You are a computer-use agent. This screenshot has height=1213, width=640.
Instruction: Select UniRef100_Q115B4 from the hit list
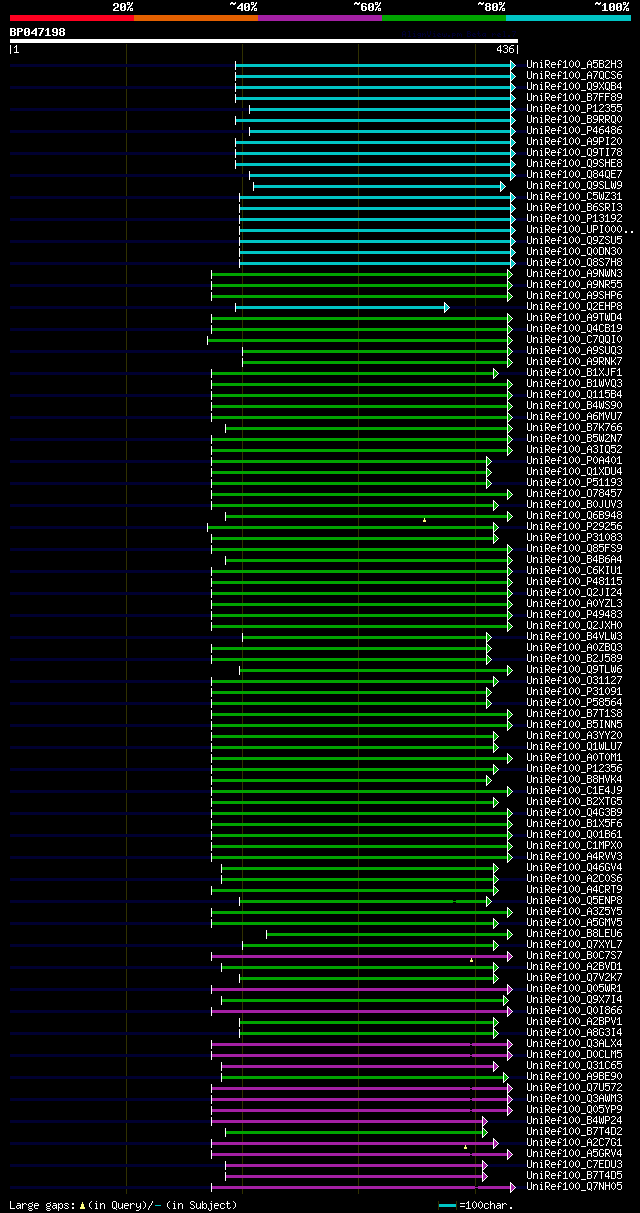pos(574,394)
